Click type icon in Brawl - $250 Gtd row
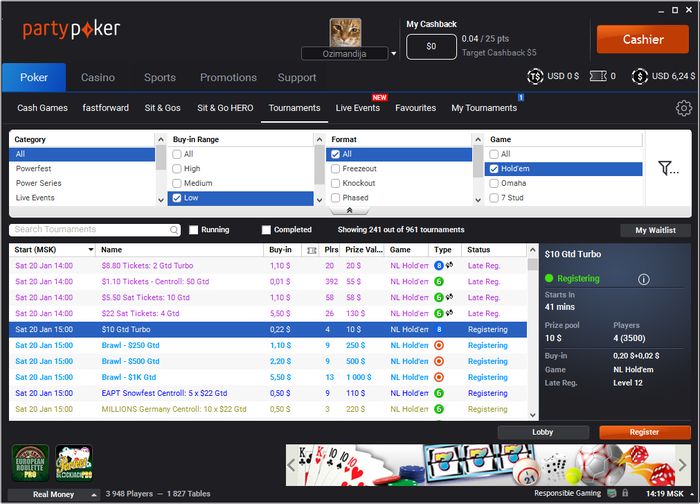Screen dimensions: 700x504 click(439, 346)
